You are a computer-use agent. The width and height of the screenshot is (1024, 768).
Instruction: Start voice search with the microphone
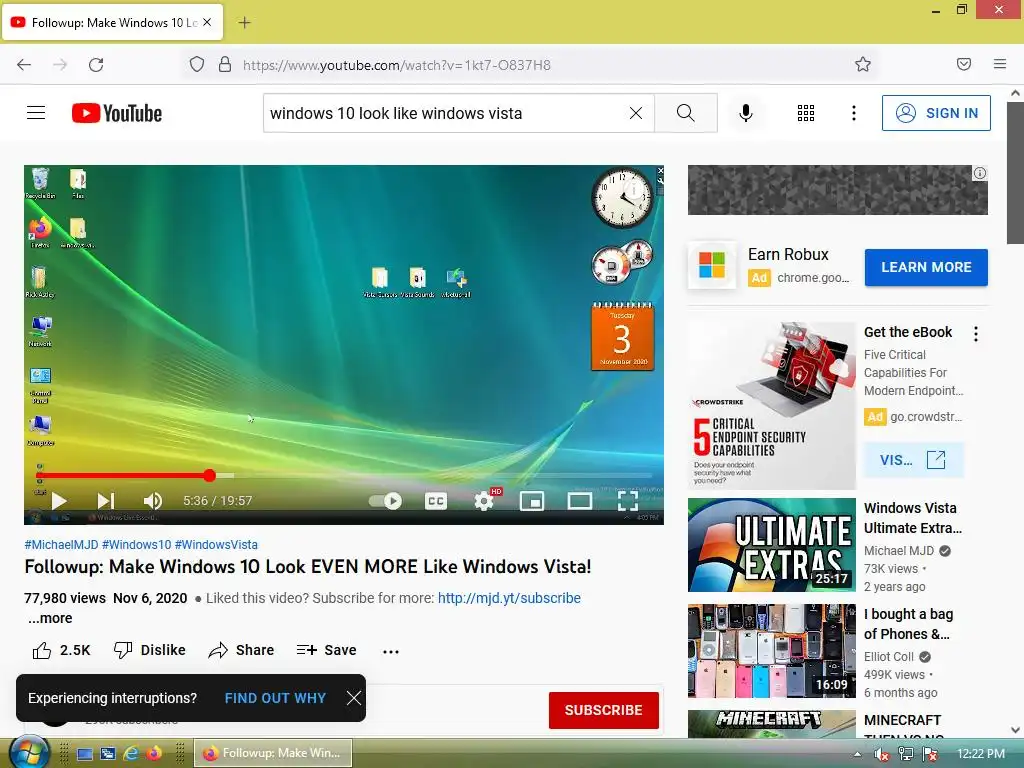click(x=746, y=113)
